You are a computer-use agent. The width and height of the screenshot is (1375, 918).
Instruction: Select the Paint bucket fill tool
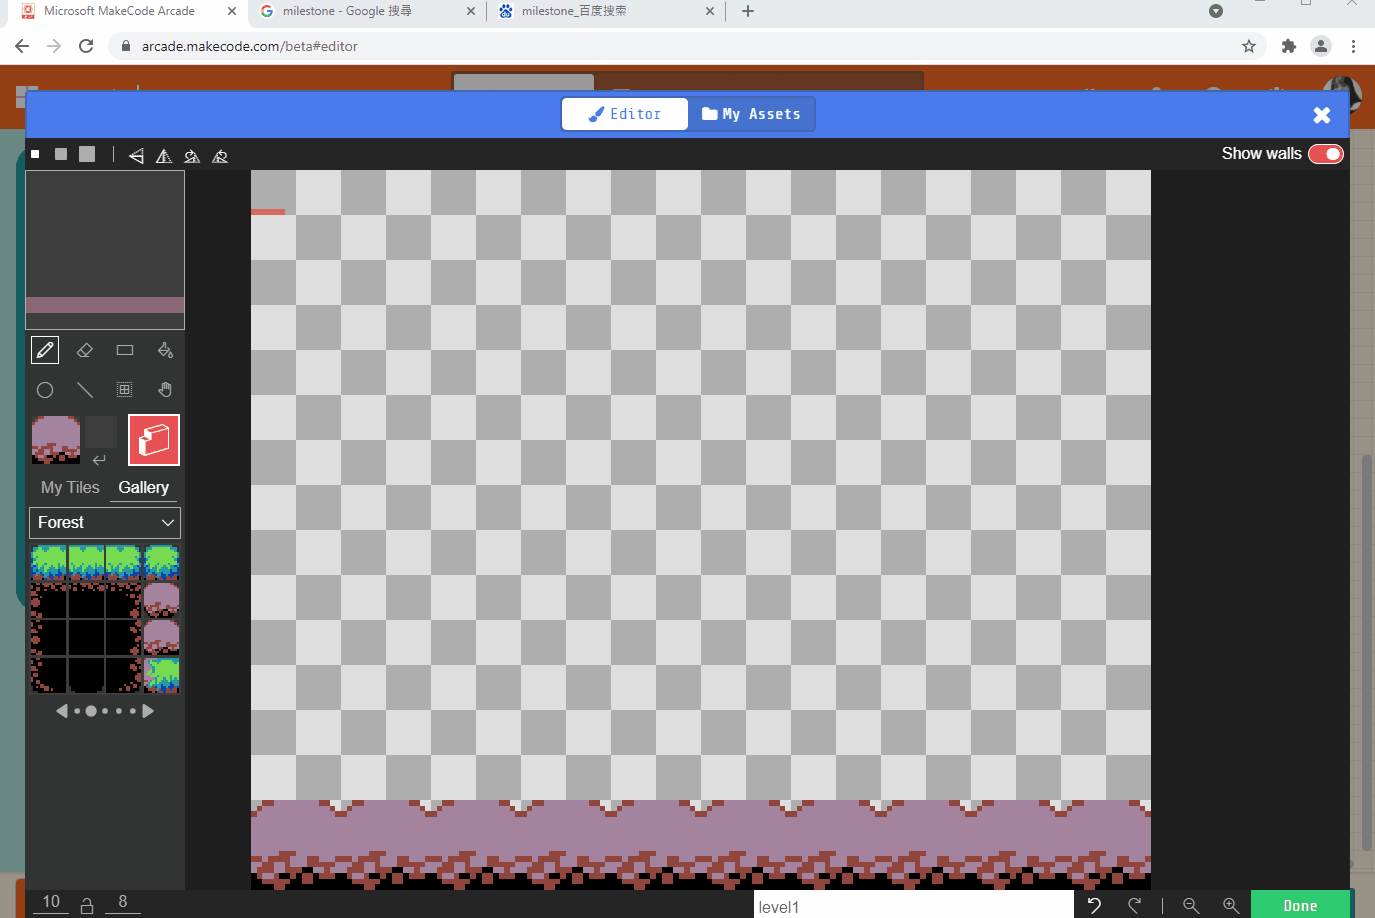coord(165,350)
